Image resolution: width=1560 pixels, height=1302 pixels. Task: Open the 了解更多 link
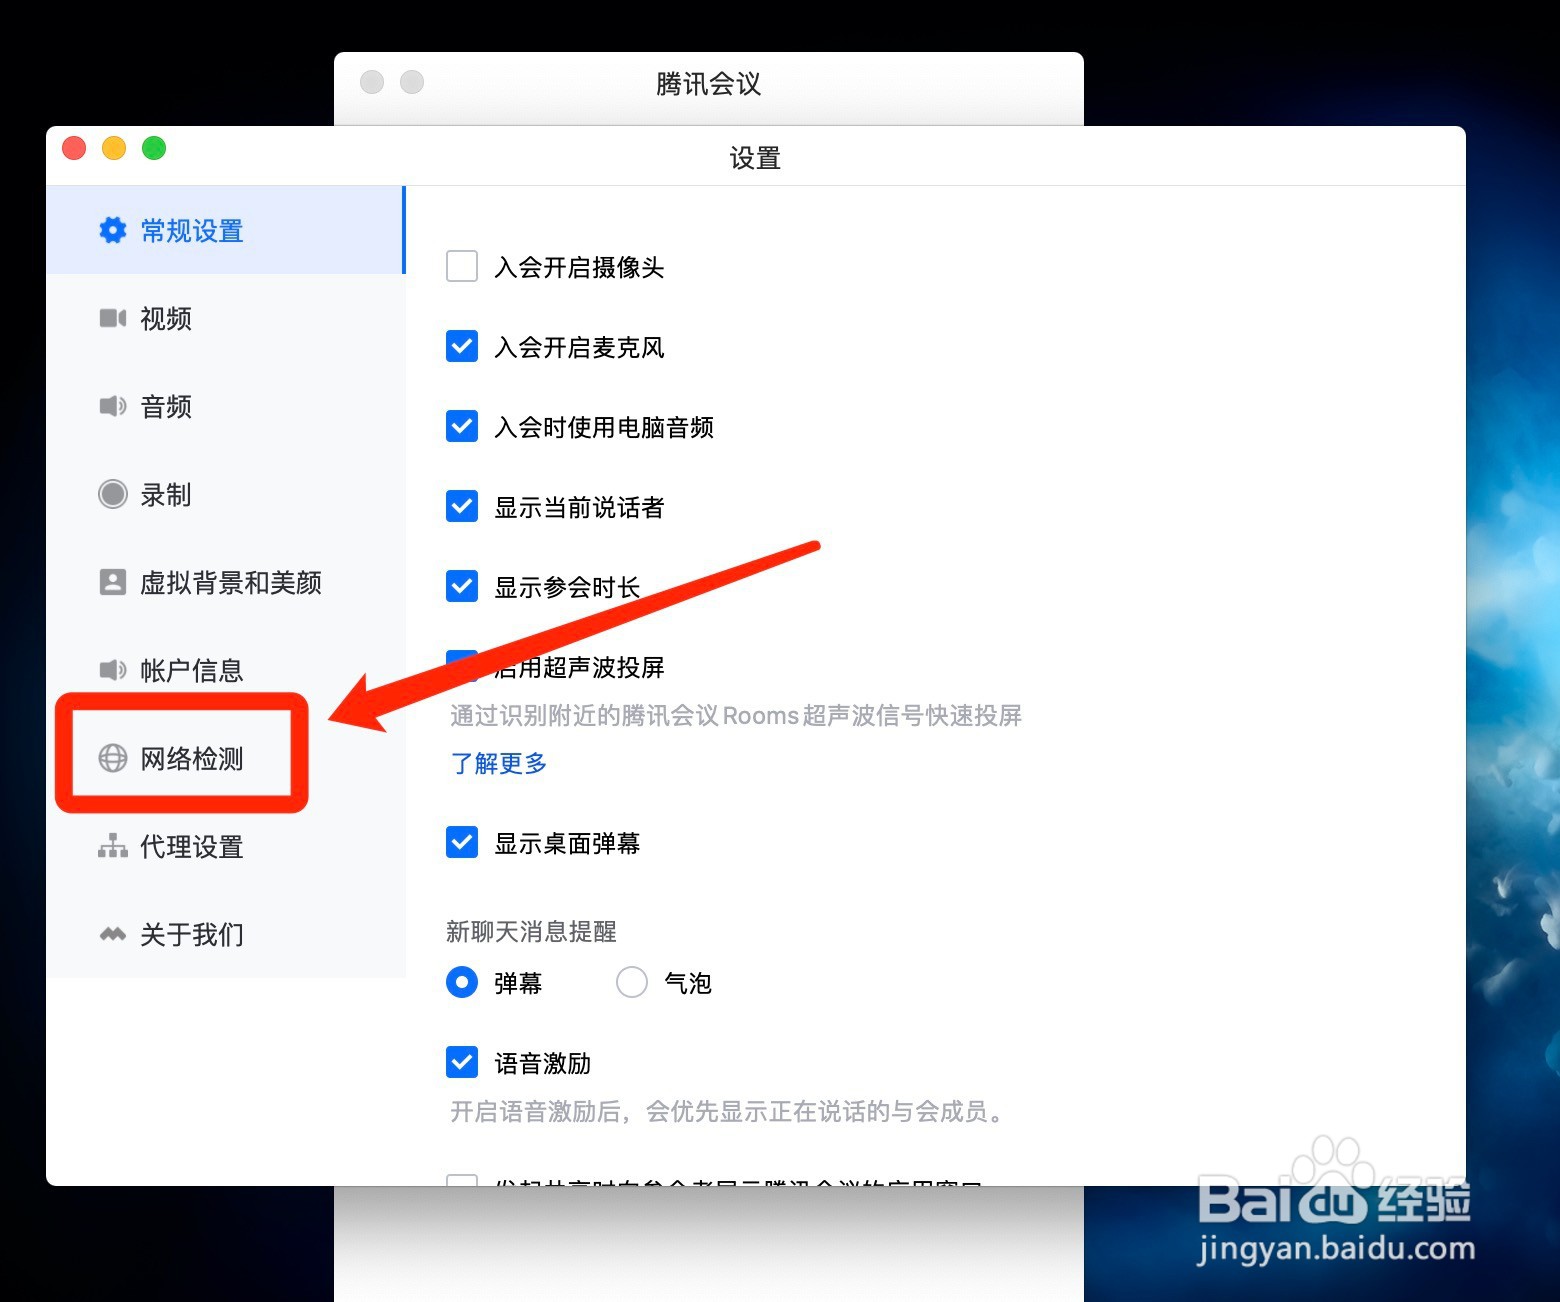click(499, 763)
